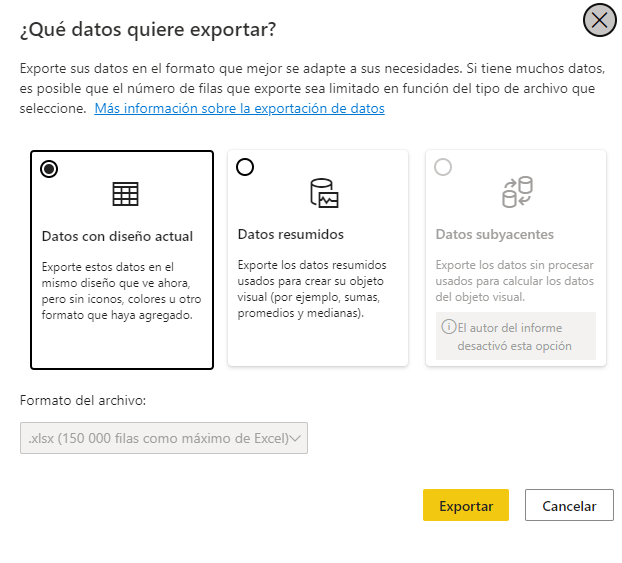Click the Datos con diseño actual title
Viewport: 622px width, 563px height.
click(x=117, y=236)
